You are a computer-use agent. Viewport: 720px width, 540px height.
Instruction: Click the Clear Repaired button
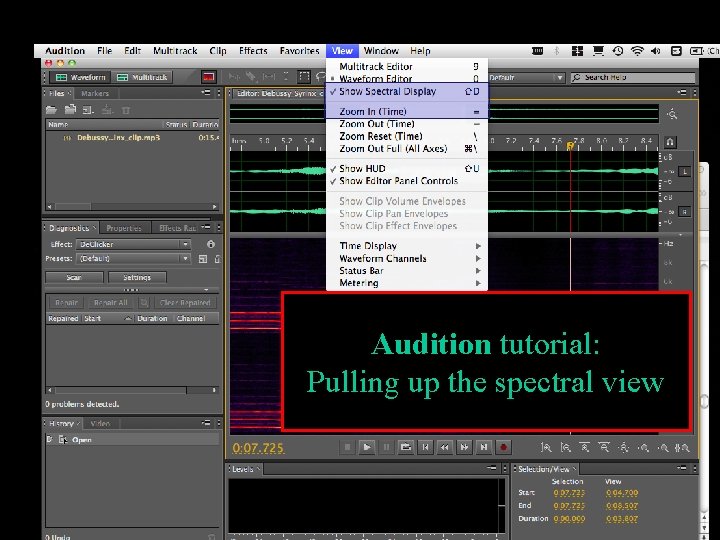pos(185,303)
